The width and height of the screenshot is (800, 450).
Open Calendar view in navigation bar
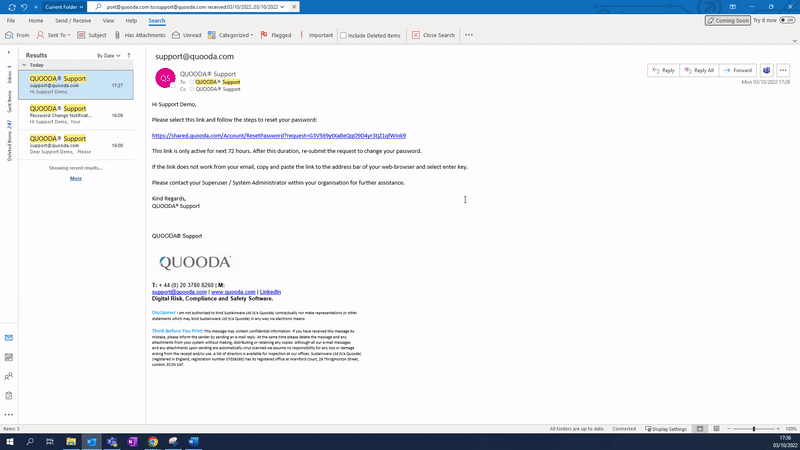tap(9, 357)
